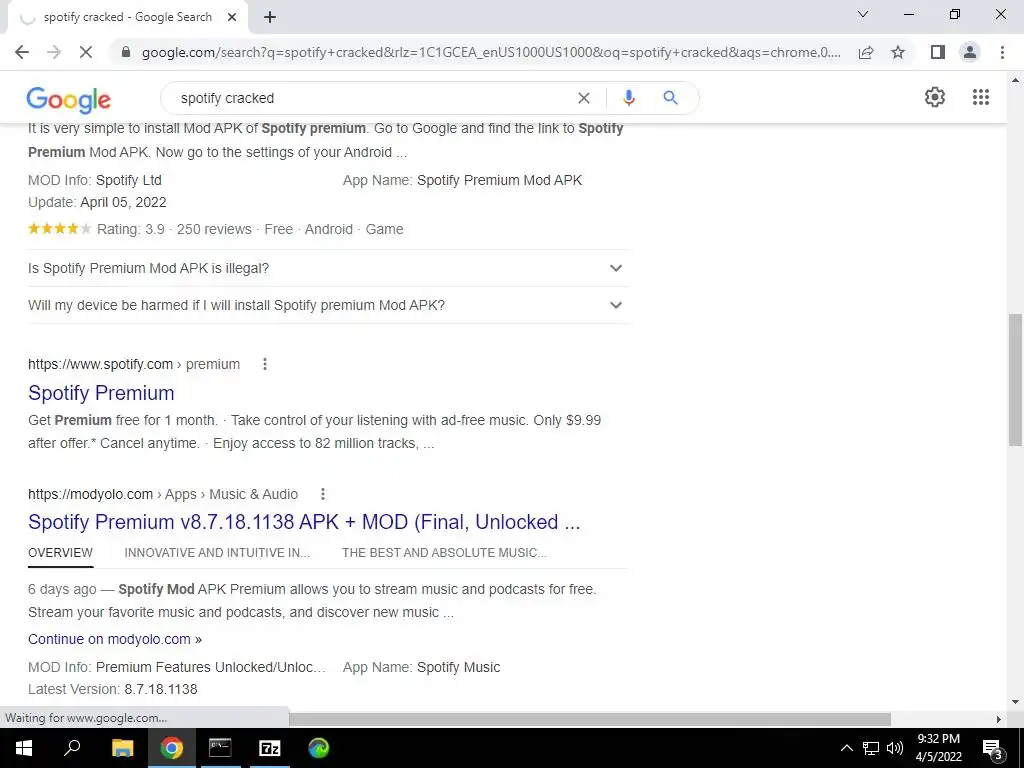Click 'Continue on modyolo.com' link
1024x768 pixels.
click(115, 639)
